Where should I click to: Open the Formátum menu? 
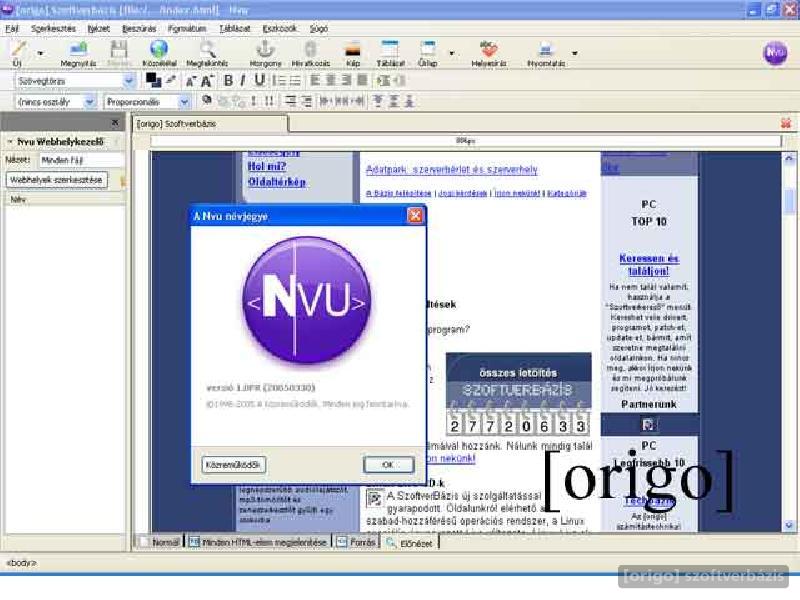point(187,29)
